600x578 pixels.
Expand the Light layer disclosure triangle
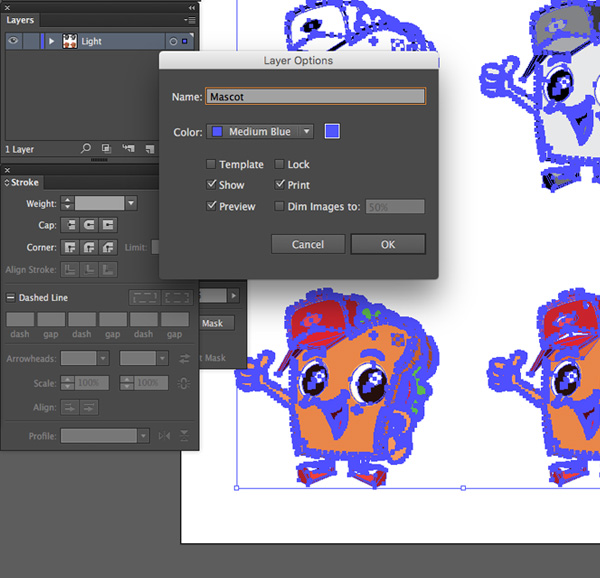point(51,42)
